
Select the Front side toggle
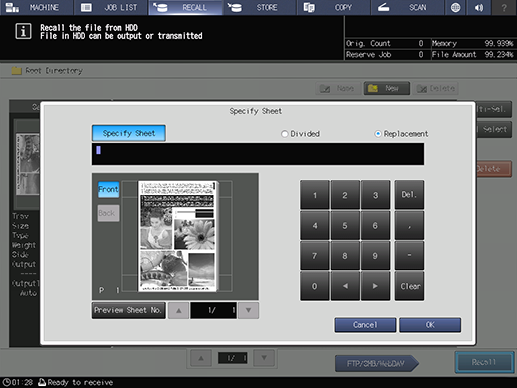(108, 189)
